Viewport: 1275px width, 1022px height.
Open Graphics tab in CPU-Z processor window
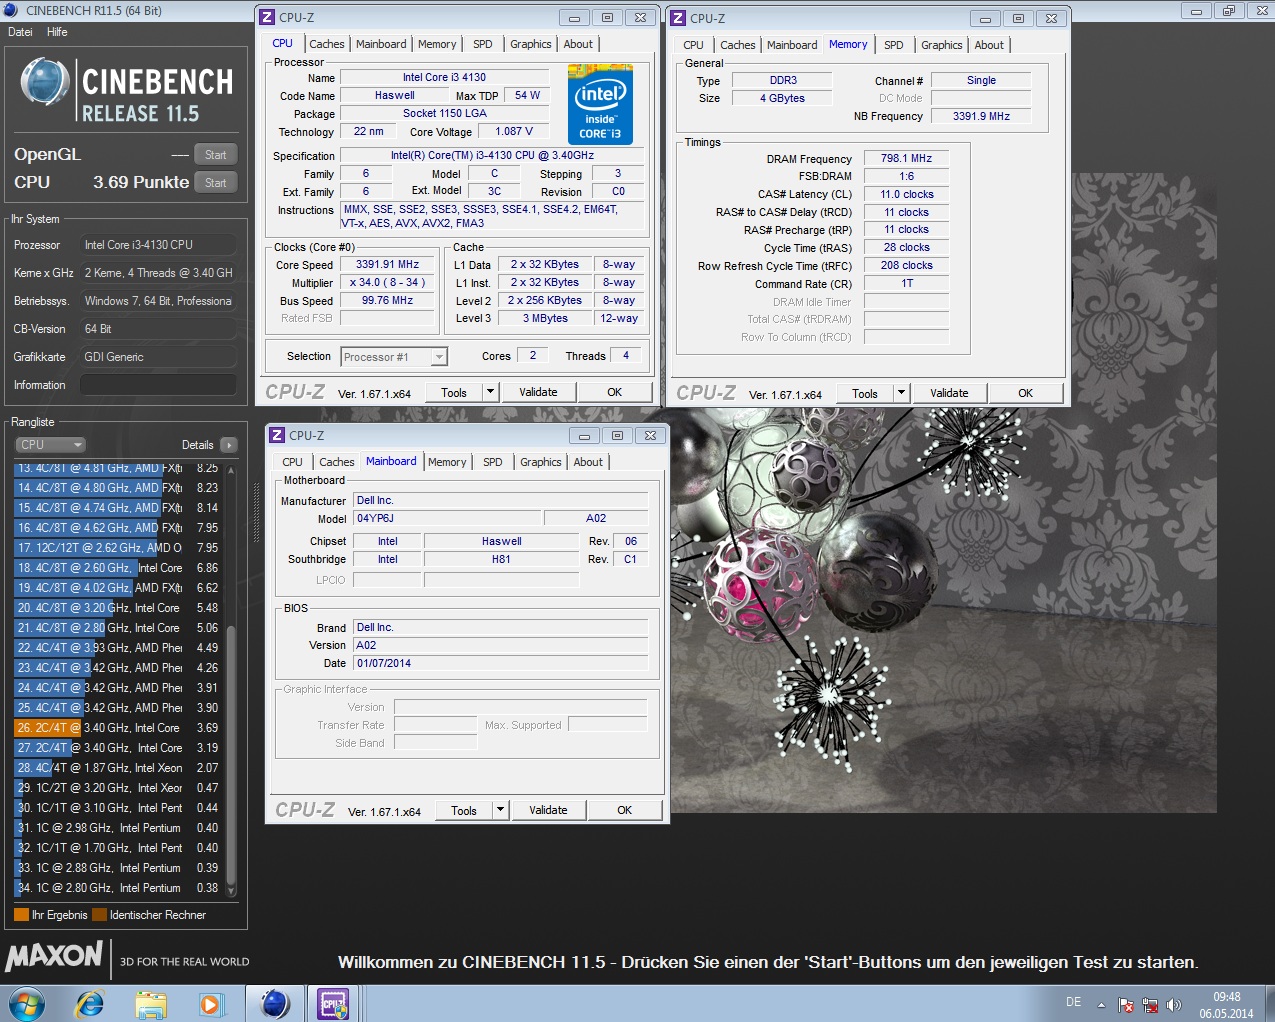tap(530, 44)
